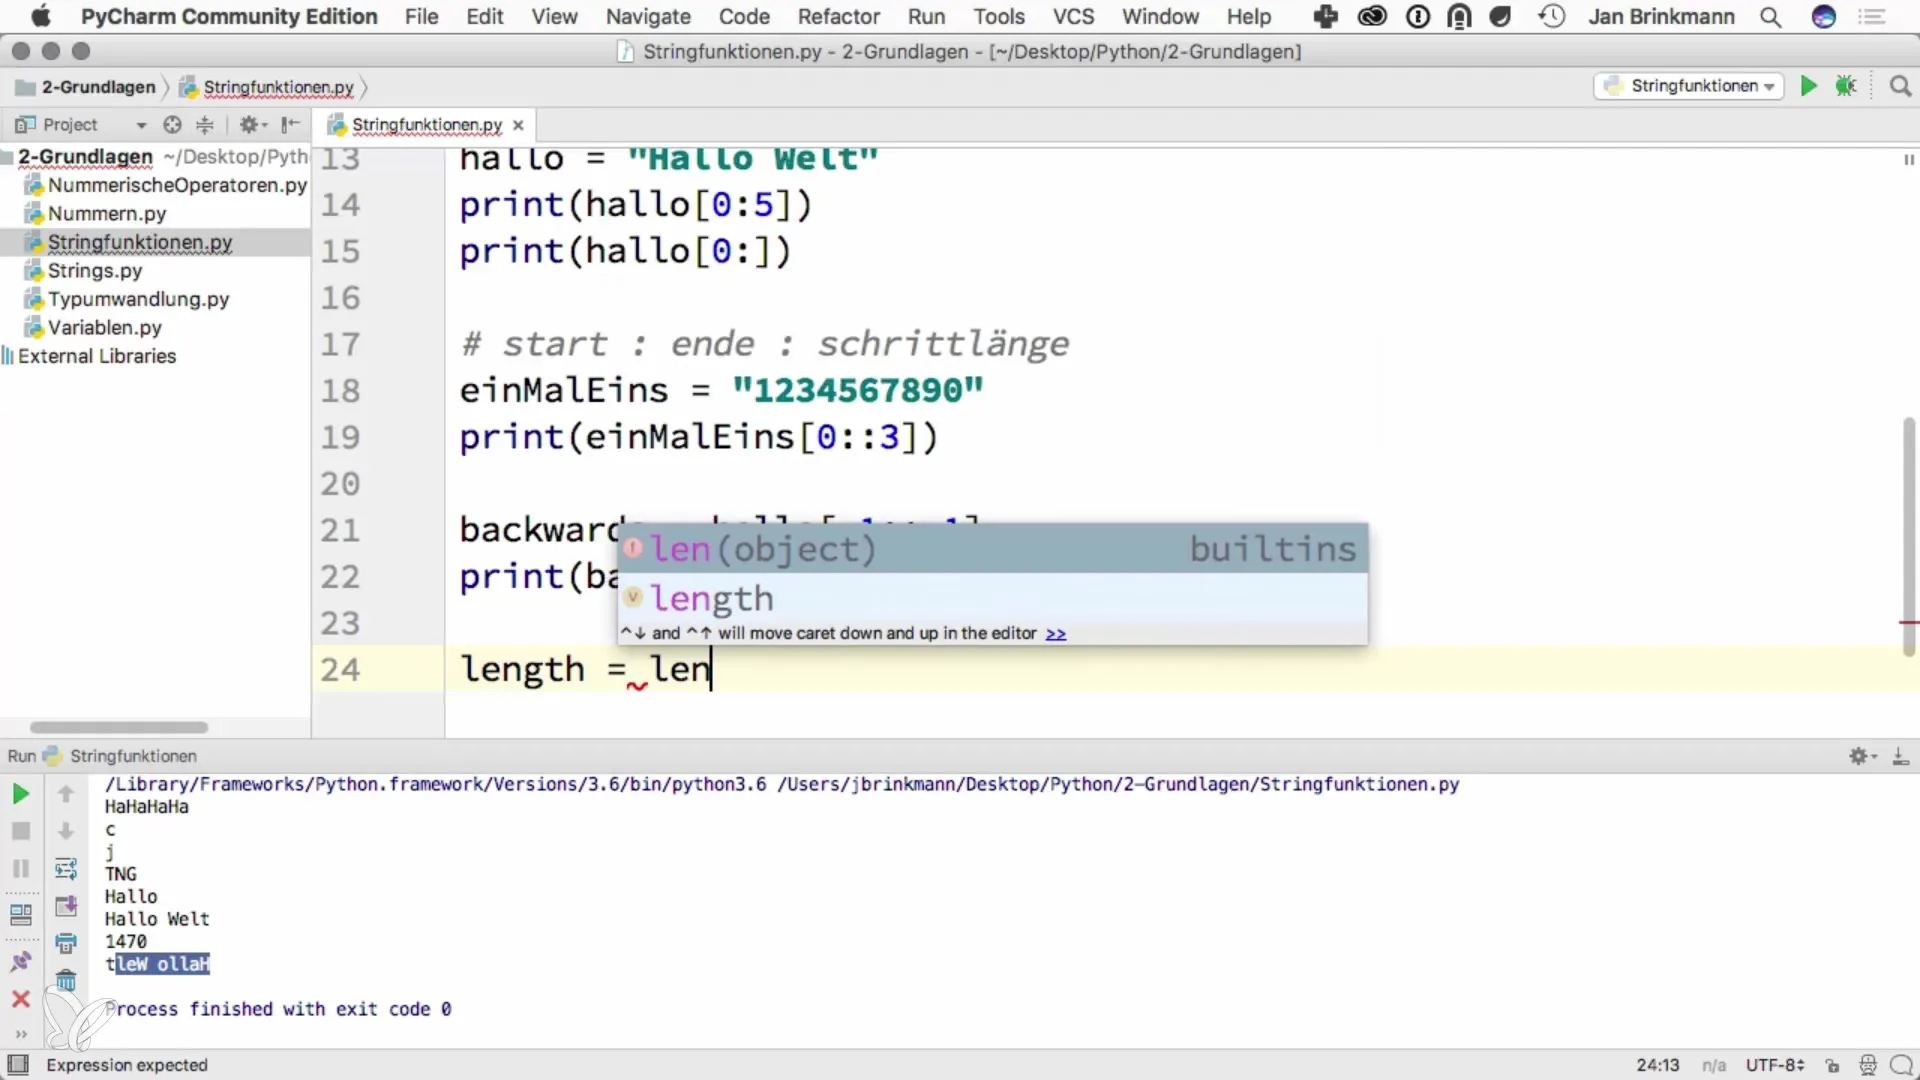1920x1080 pixels.
Task: Click the Stringfunktionen.py breadcrumb
Action: 267,87
